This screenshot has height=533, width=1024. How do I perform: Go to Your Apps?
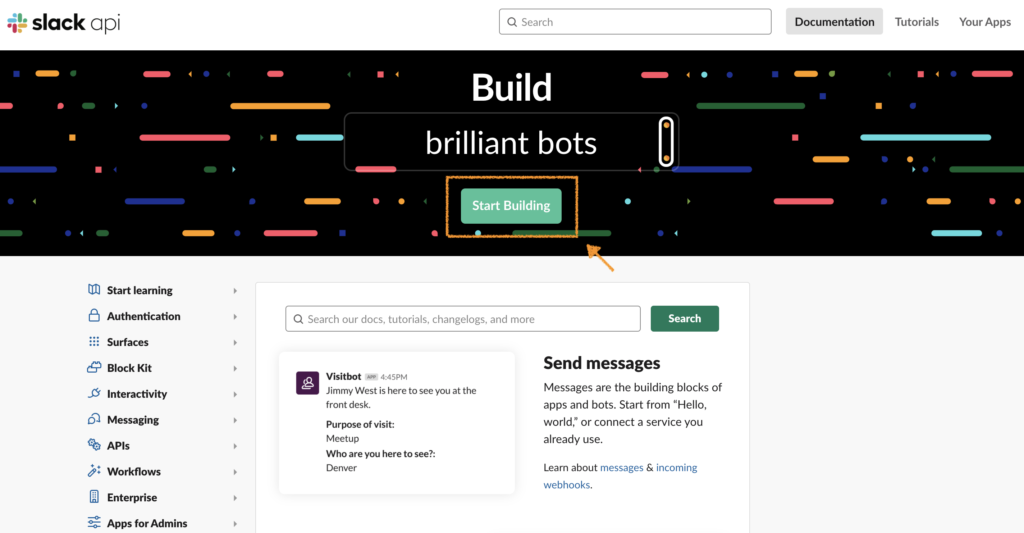tap(985, 22)
